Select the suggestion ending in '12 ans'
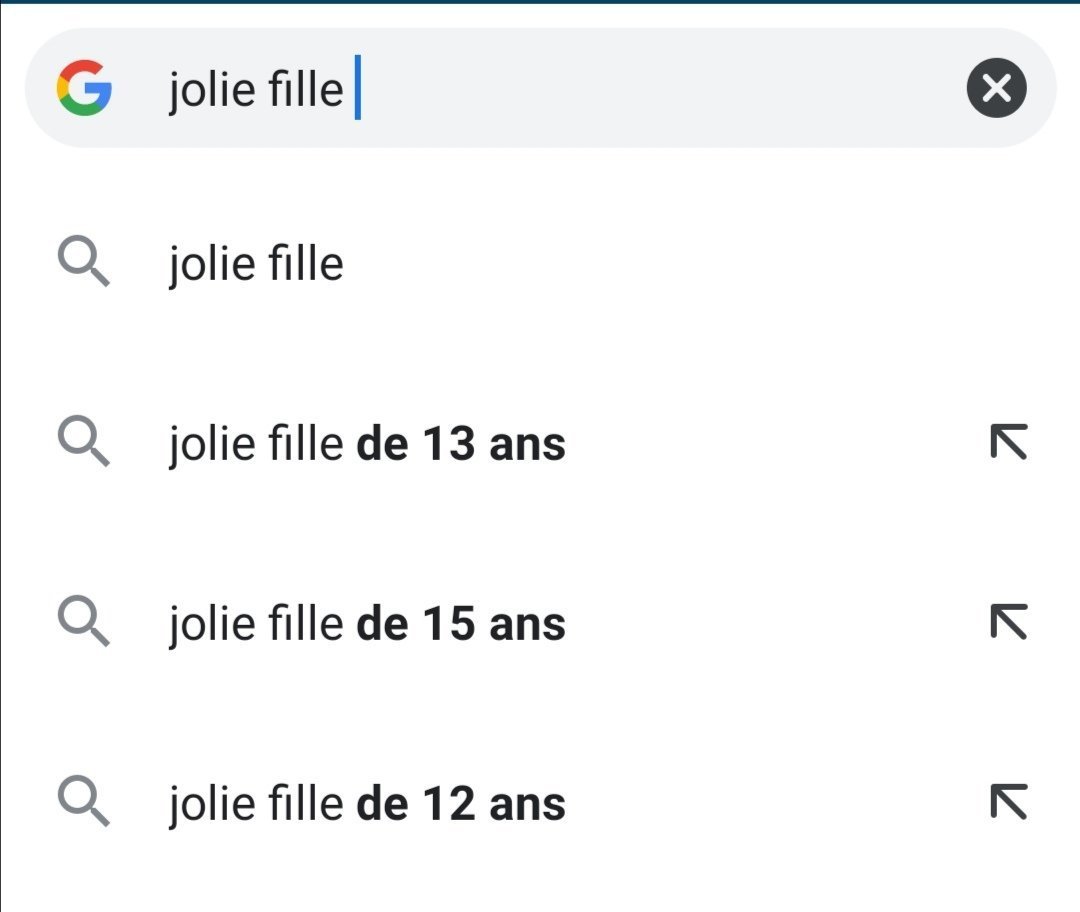This screenshot has height=912, width=1080. [367, 804]
